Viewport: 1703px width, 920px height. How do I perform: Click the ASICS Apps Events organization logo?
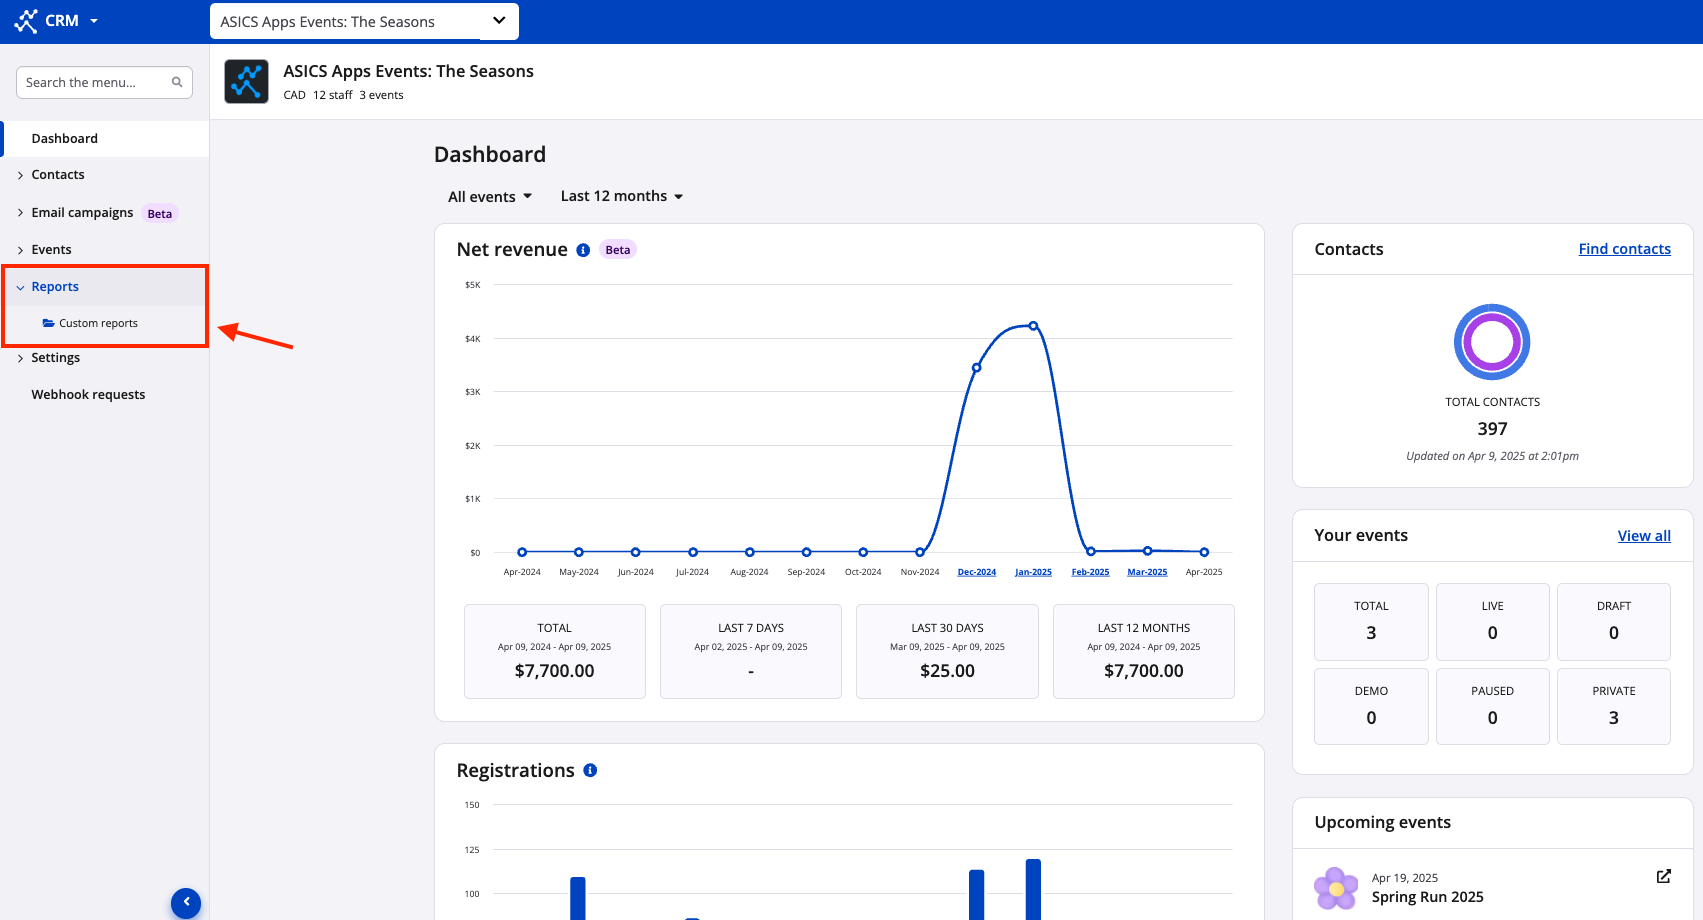(x=246, y=82)
